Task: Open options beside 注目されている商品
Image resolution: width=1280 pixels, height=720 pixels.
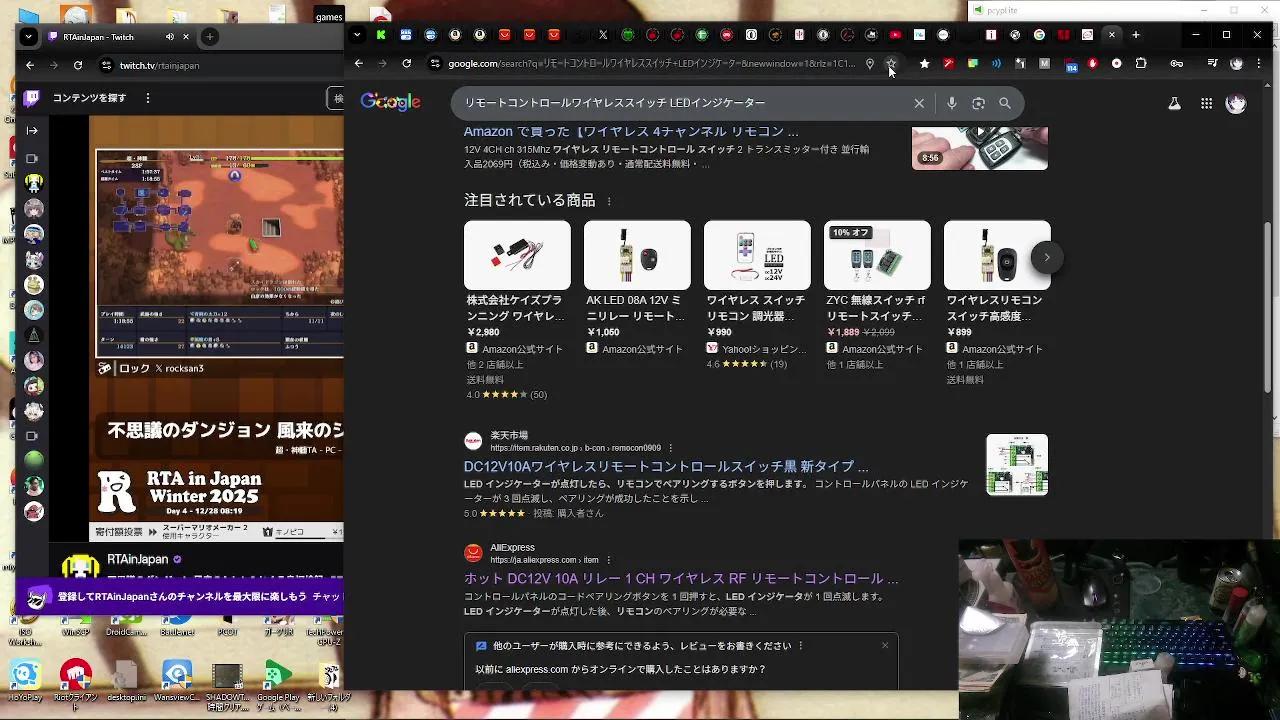Action: click(x=608, y=201)
